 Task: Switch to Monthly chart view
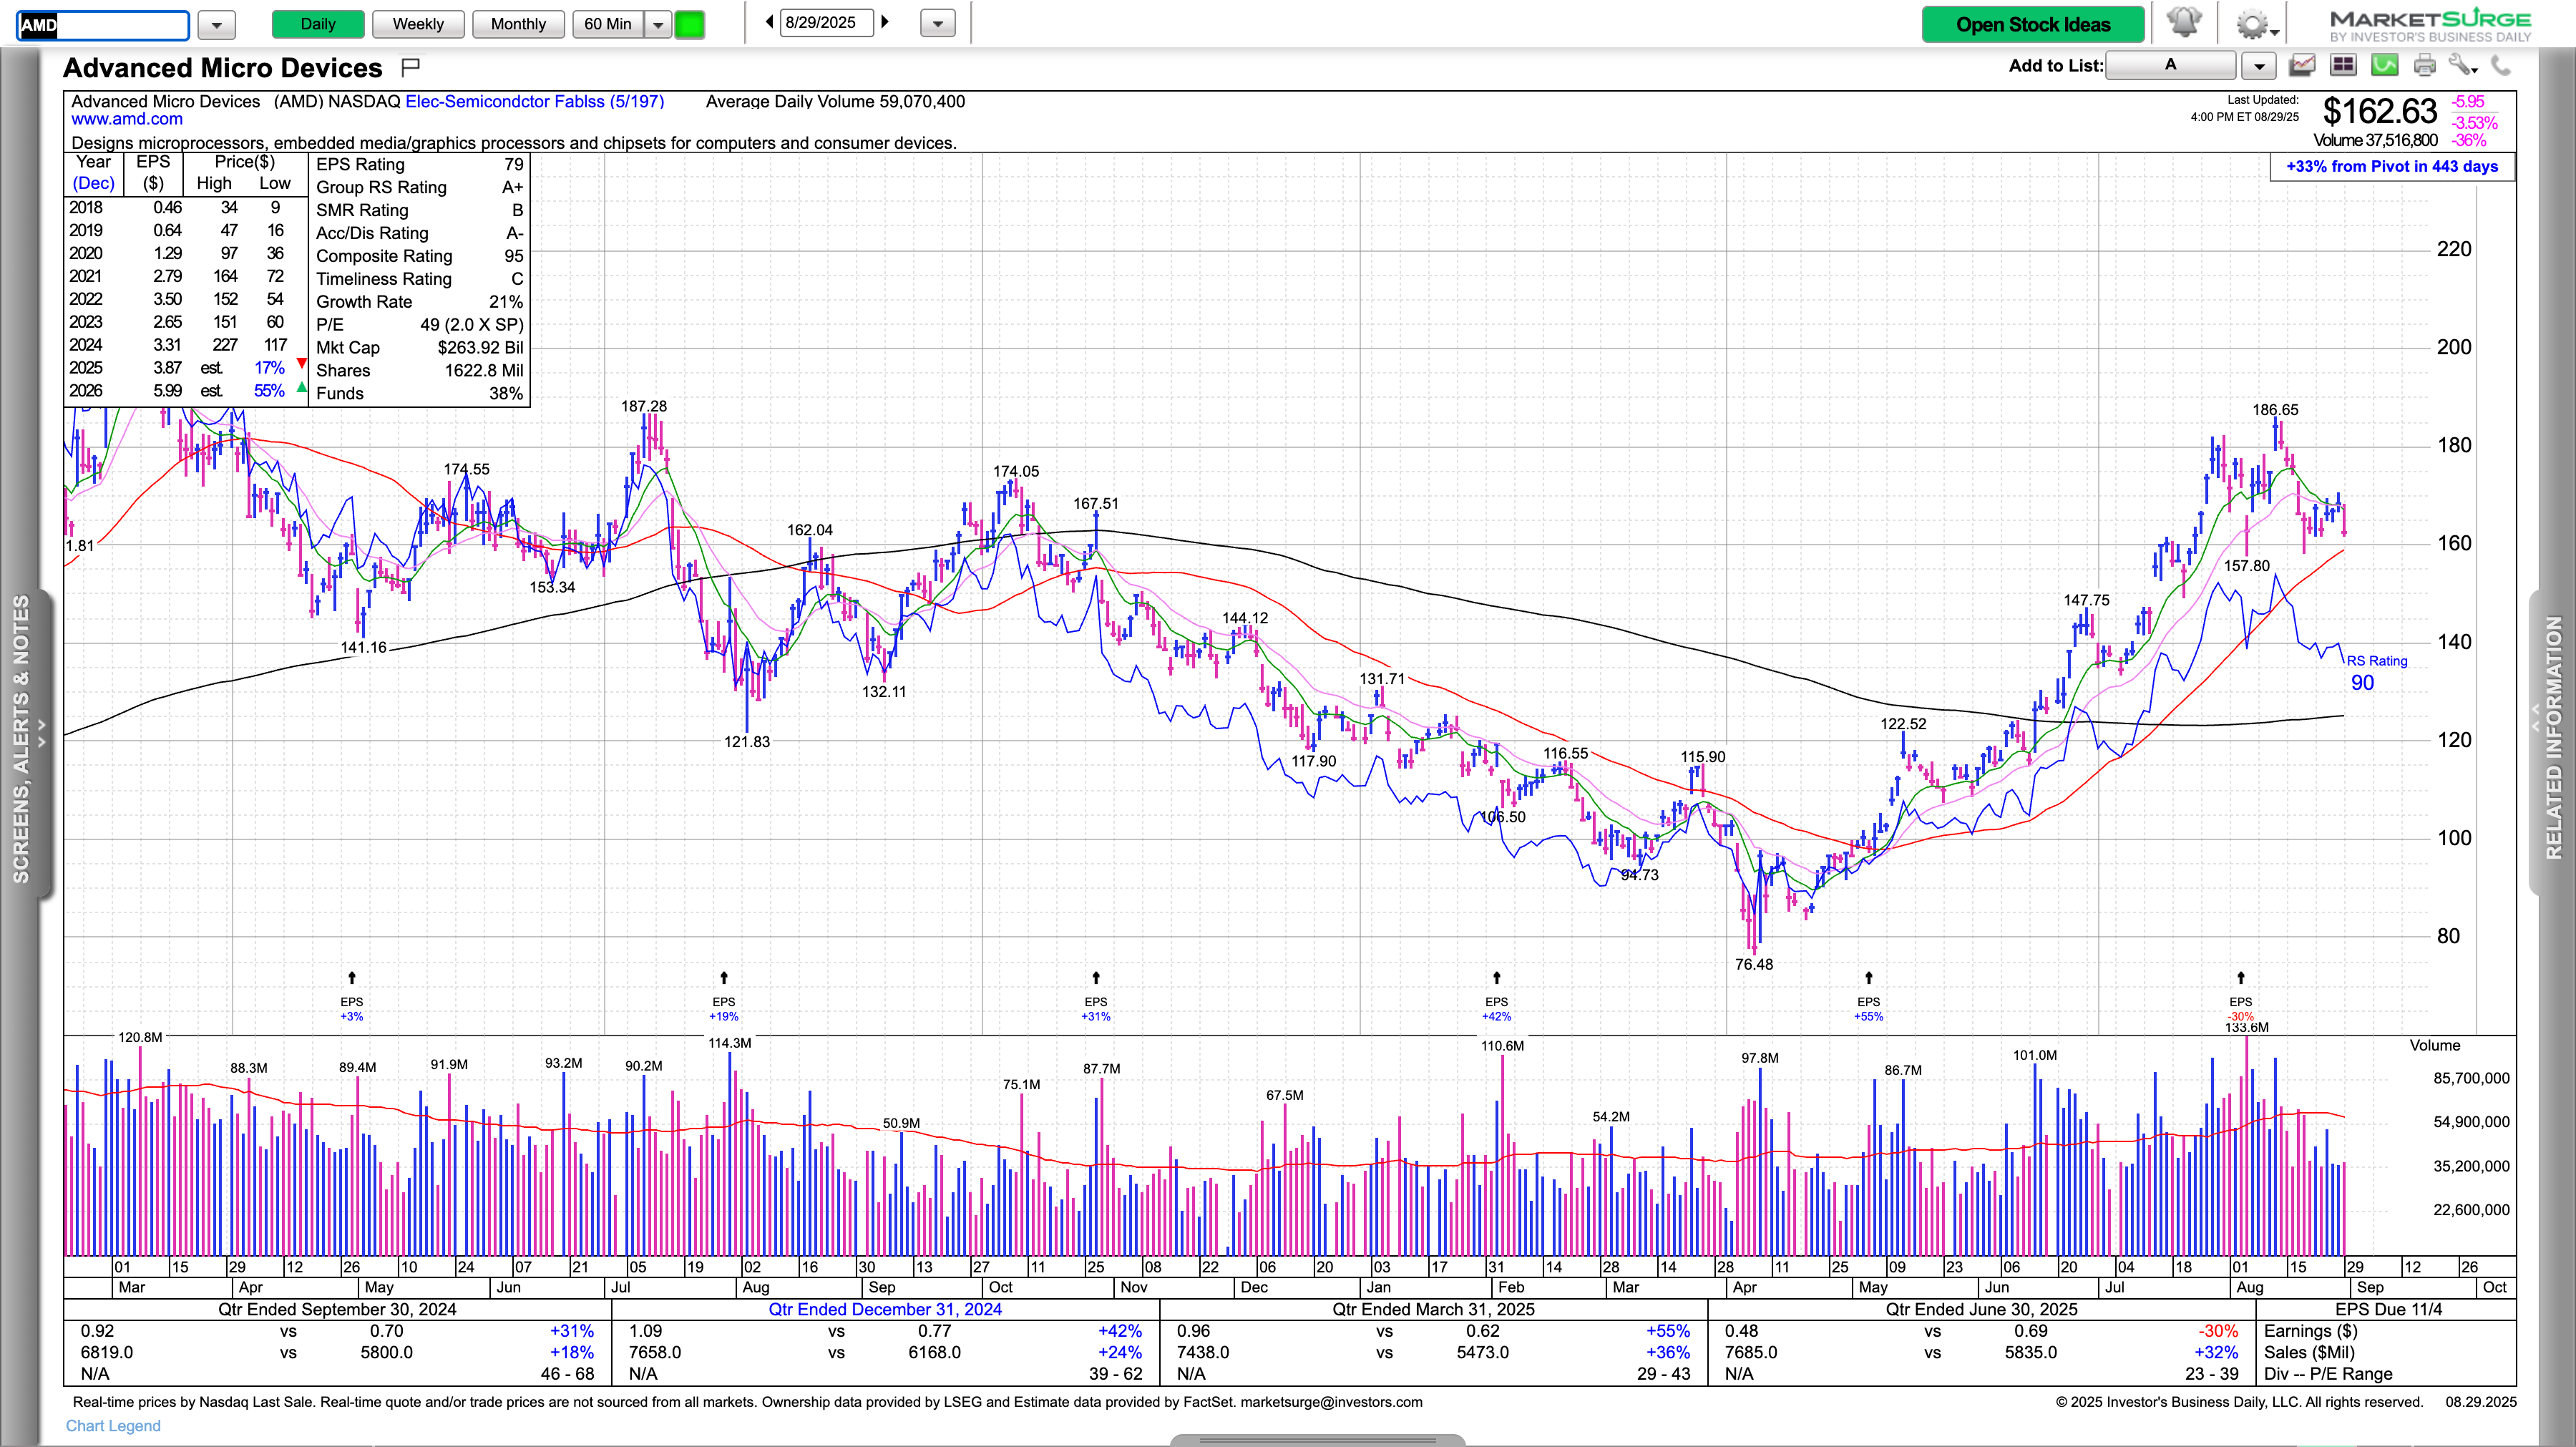(x=518, y=24)
